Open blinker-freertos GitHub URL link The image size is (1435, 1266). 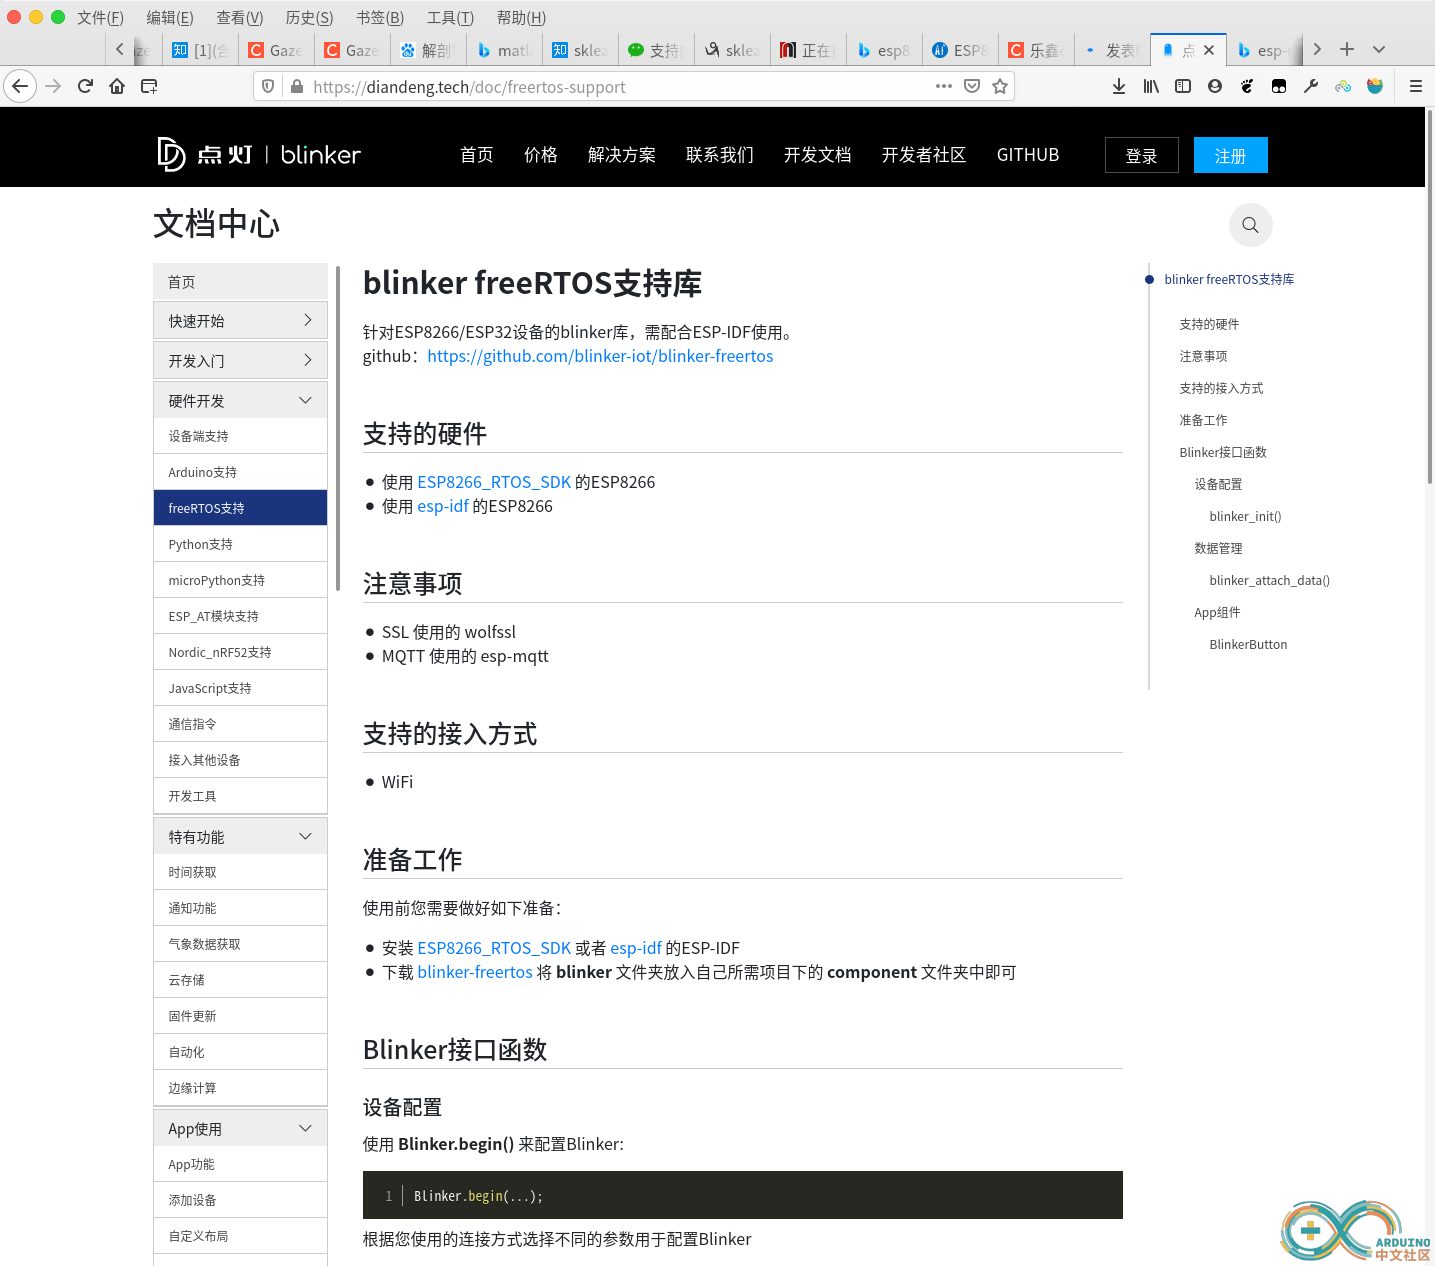click(x=600, y=356)
